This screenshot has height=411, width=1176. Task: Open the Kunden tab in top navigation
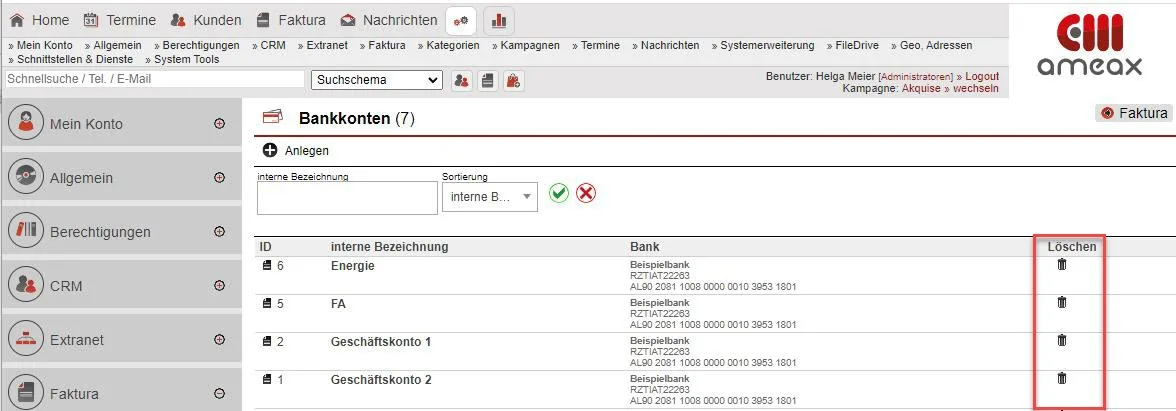point(205,20)
